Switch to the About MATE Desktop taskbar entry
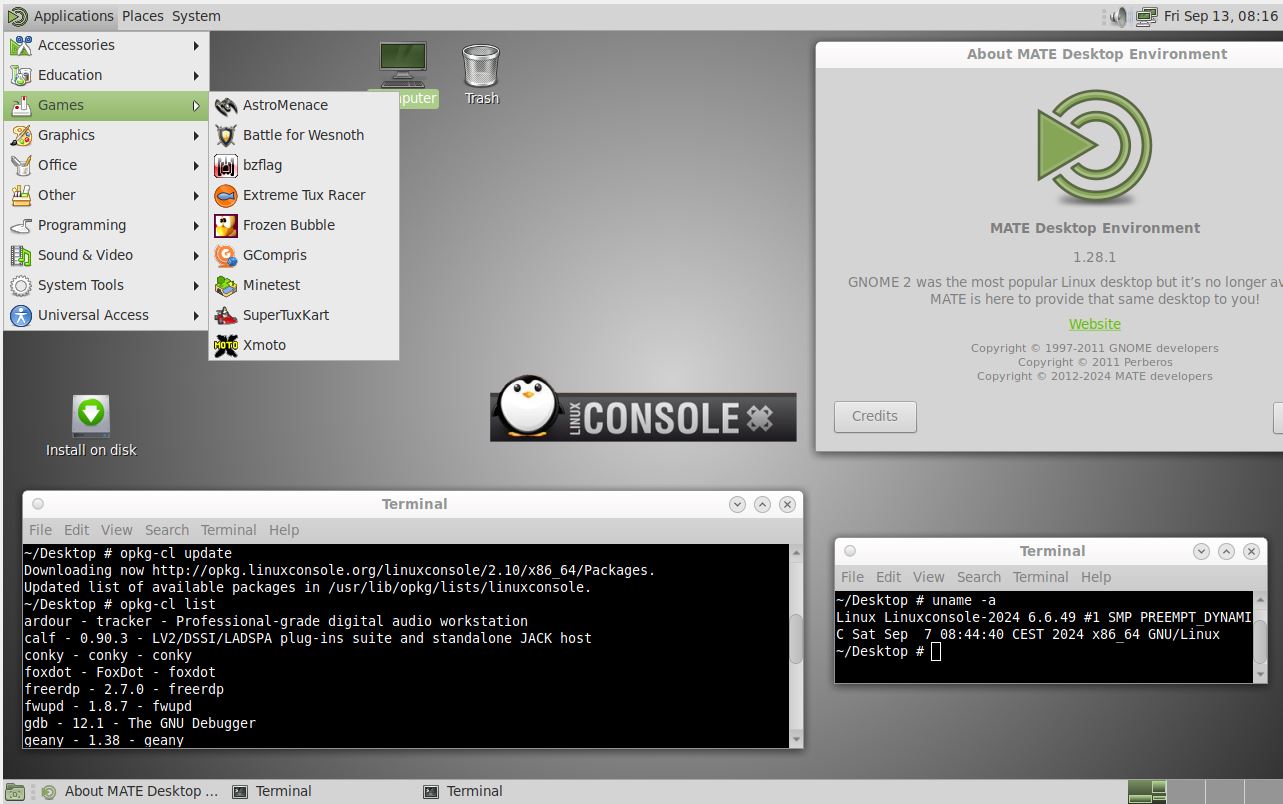 [x=130, y=791]
